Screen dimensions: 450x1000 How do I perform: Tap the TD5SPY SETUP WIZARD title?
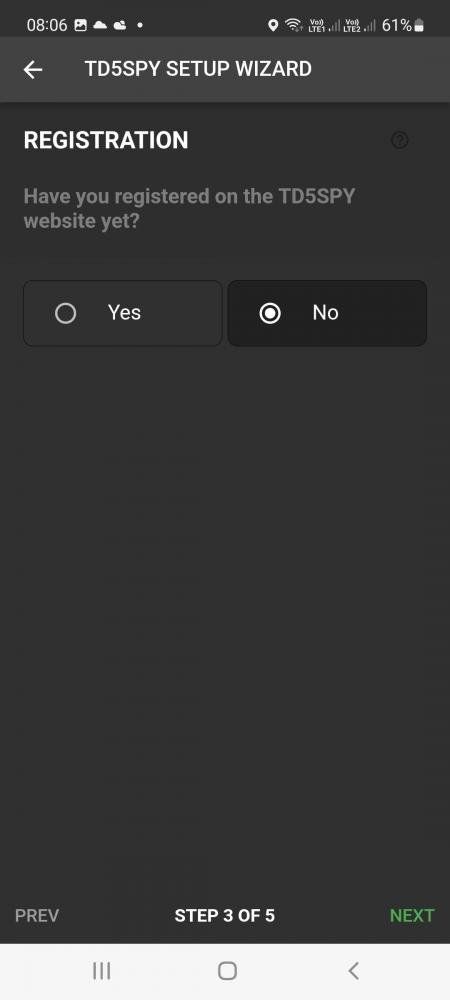(x=198, y=69)
